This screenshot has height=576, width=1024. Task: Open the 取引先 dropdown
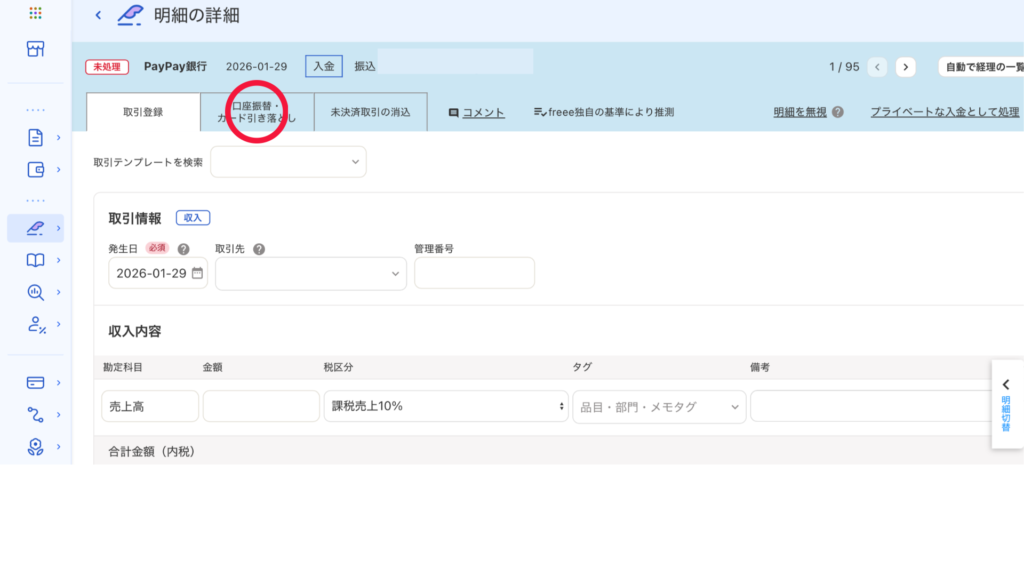tap(310, 273)
